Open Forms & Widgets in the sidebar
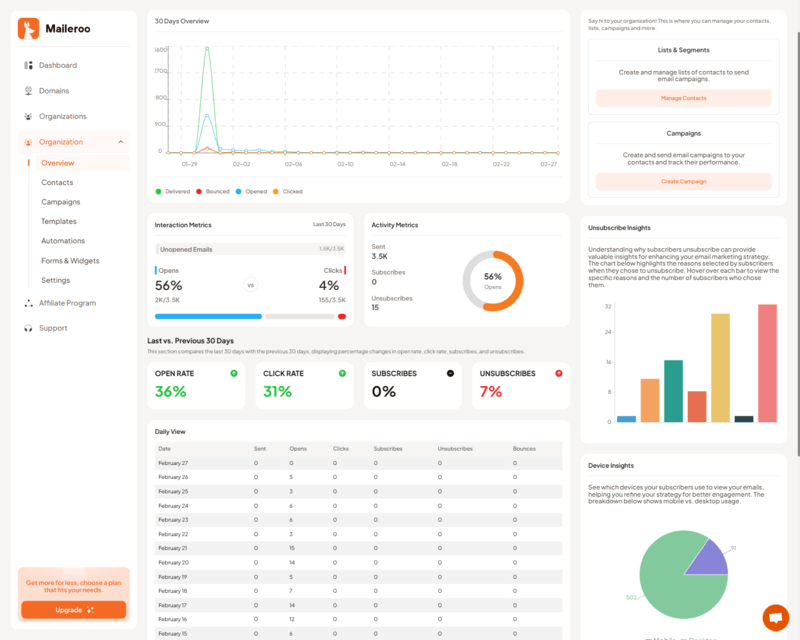800x640 pixels. pyautogui.click(x=70, y=261)
